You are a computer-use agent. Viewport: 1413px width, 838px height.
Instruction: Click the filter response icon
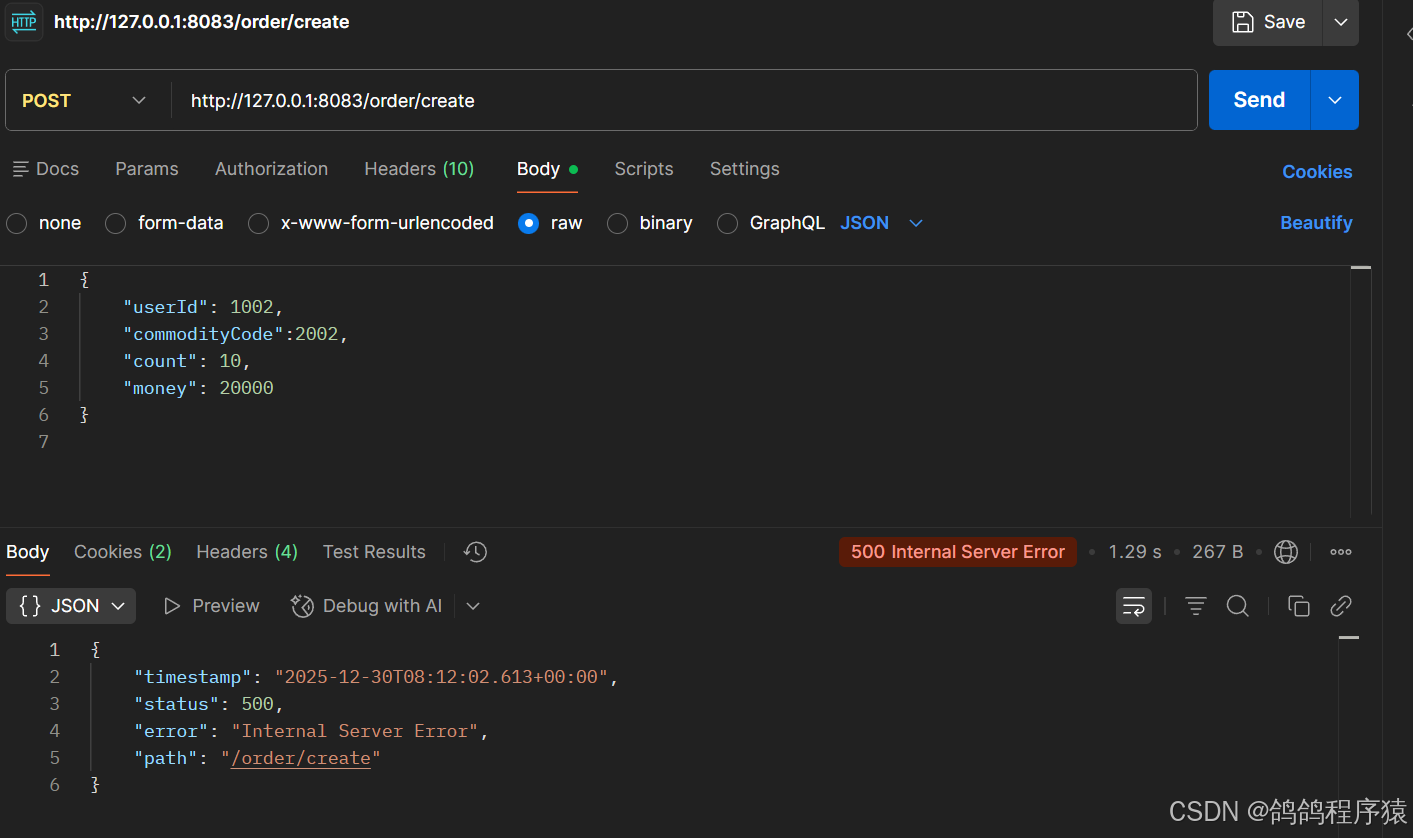tap(1196, 606)
